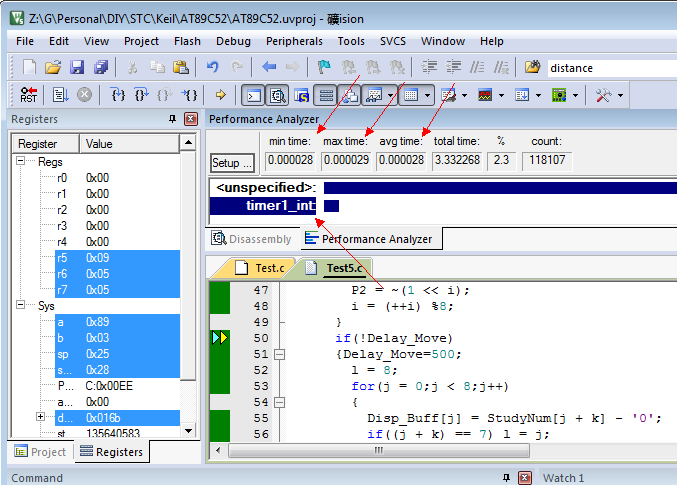Click Registers list scroll-down arrow
This screenshot has height=485, width=677.
point(188,431)
